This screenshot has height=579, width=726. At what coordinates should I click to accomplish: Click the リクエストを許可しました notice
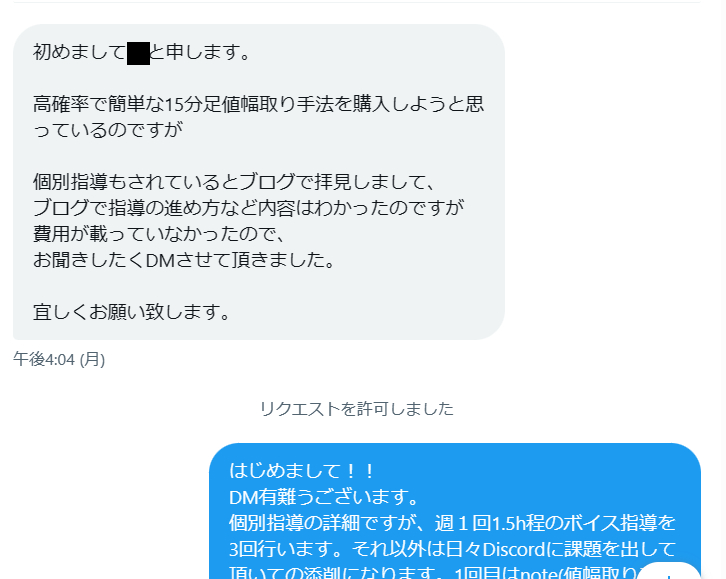[x=357, y=409]
